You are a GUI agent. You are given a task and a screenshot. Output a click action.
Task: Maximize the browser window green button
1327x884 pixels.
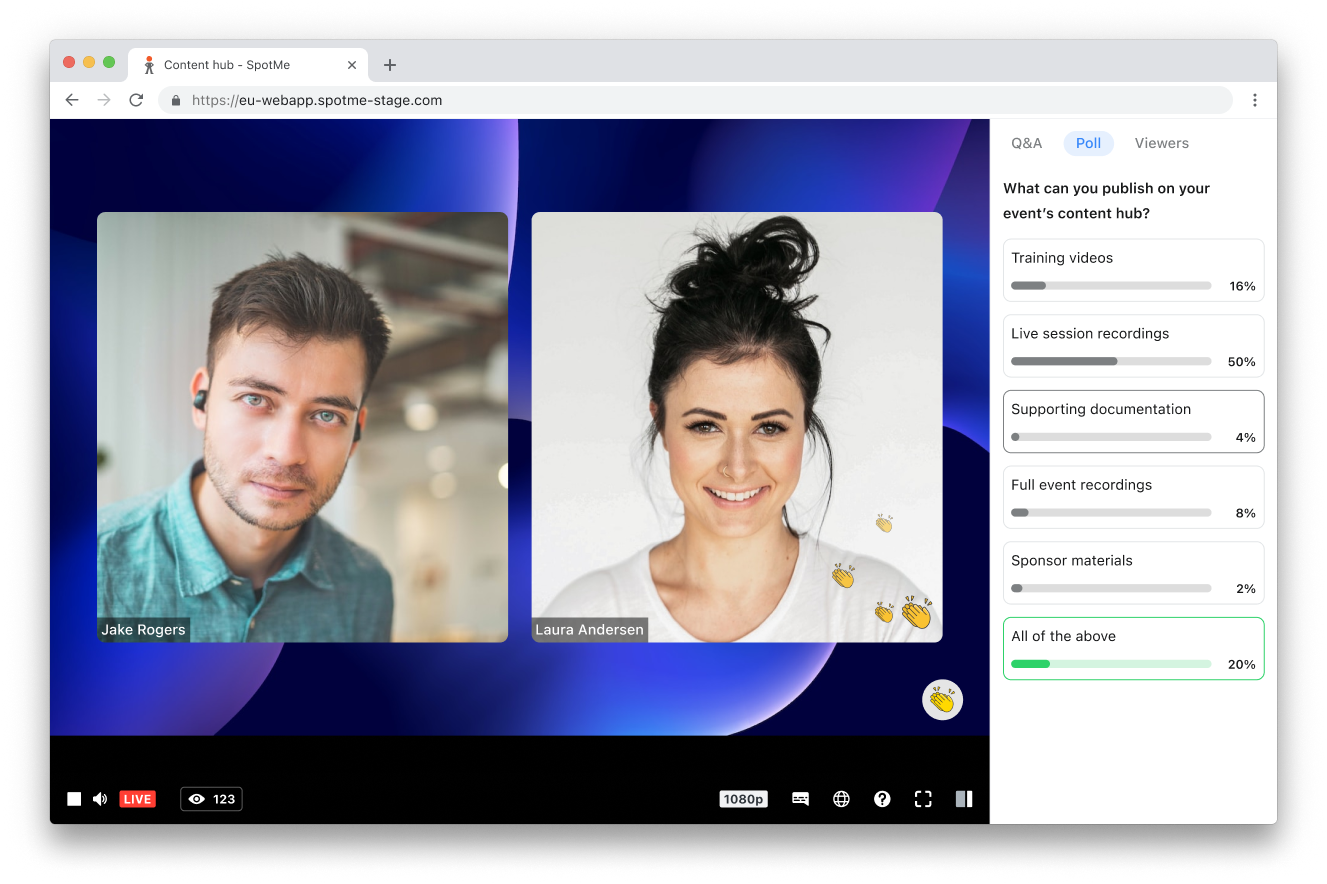109,62
